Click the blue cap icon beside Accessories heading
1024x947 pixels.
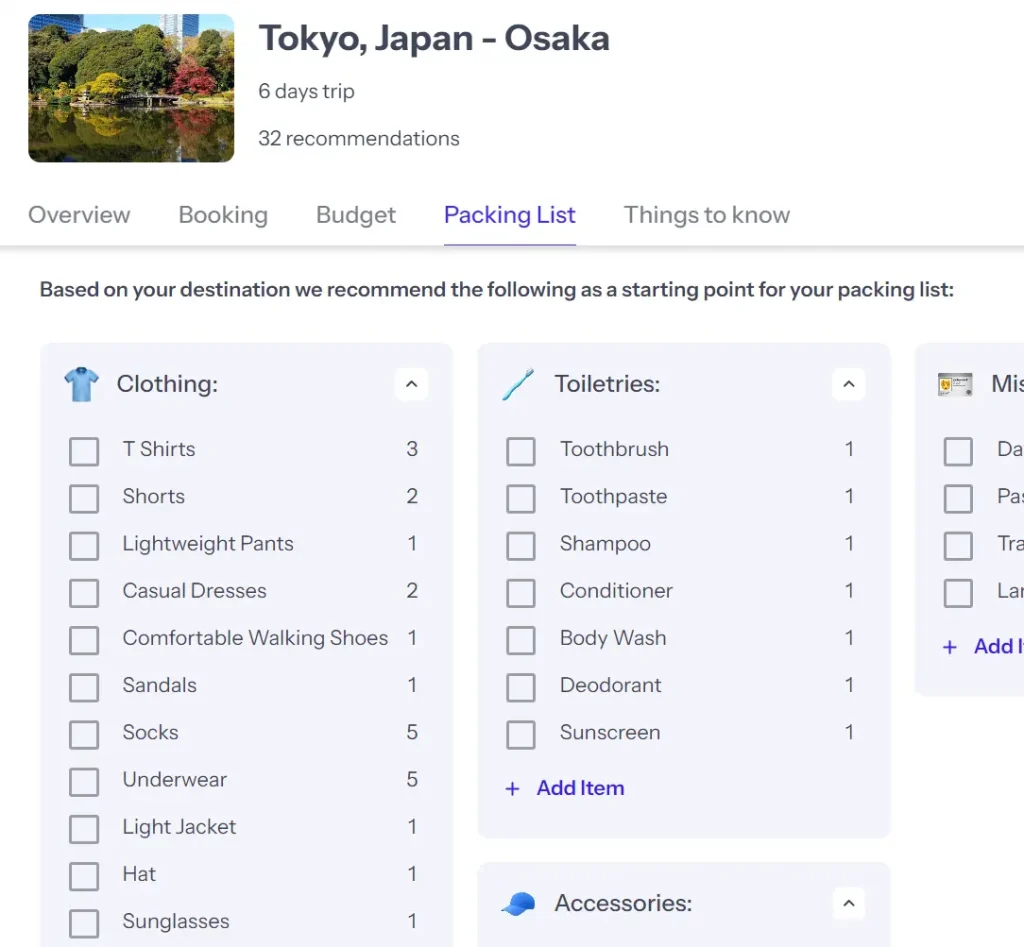(516, 902)
